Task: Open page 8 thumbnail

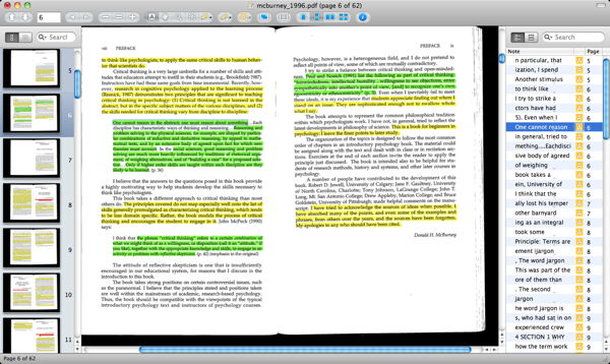Action: (32, 203)
